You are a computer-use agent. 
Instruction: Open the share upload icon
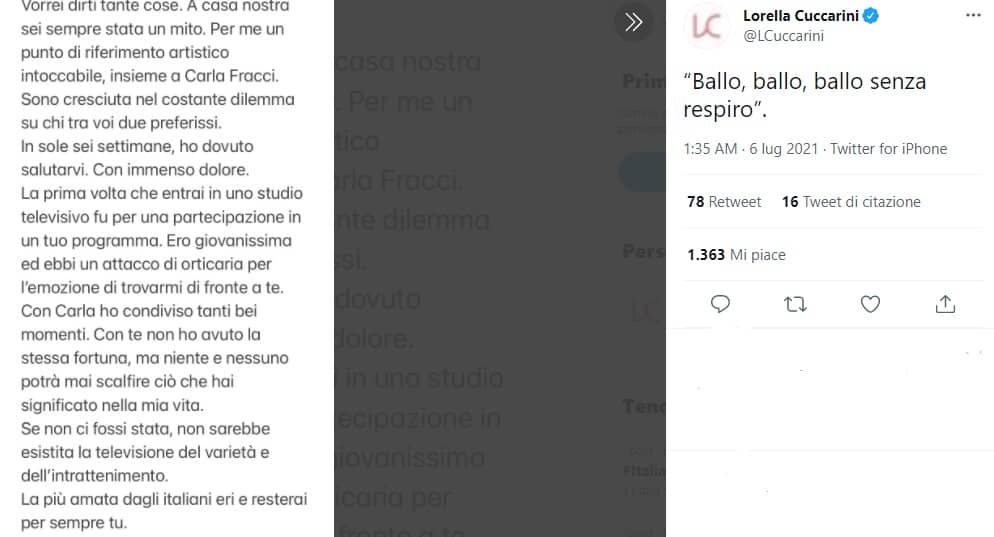pyautogui.click(x=945, y=304)
